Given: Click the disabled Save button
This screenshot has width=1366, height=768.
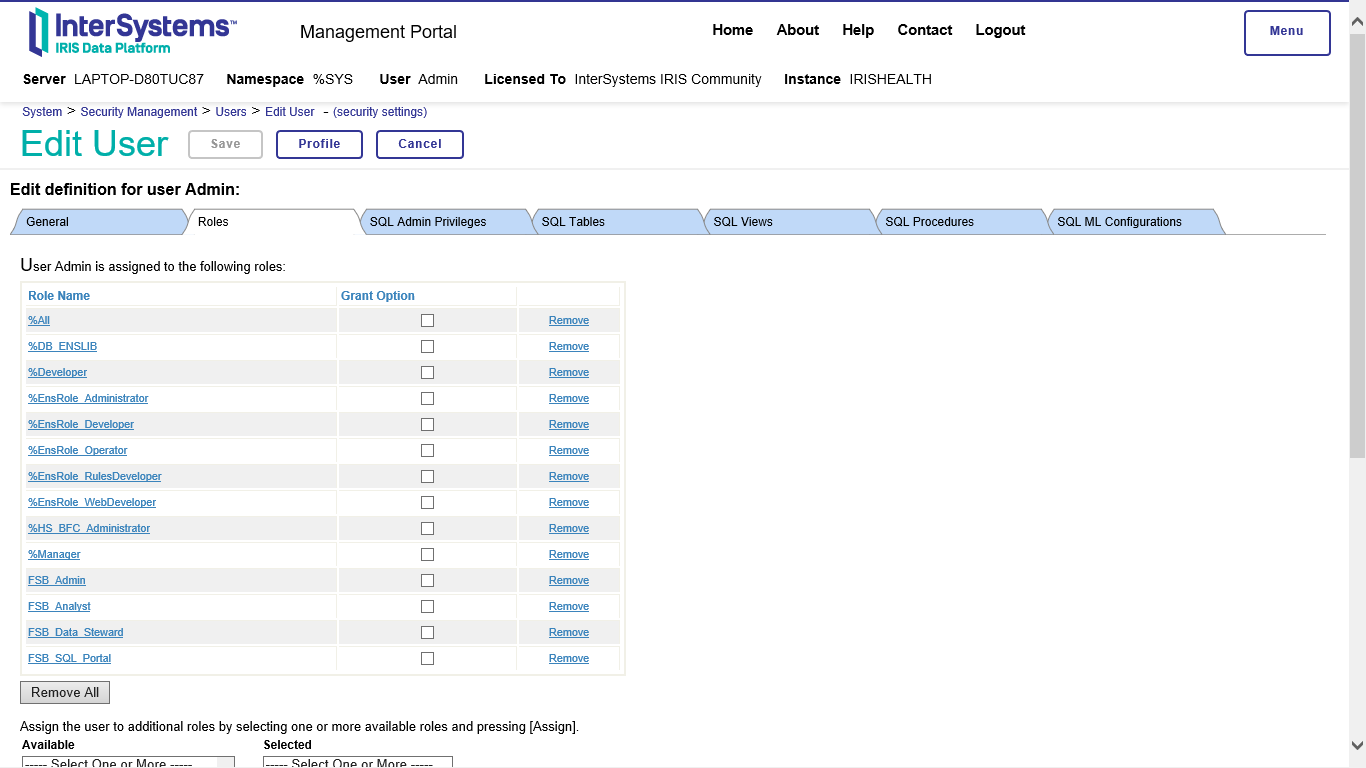Looking at the screenshot, I should coord(225,144).
